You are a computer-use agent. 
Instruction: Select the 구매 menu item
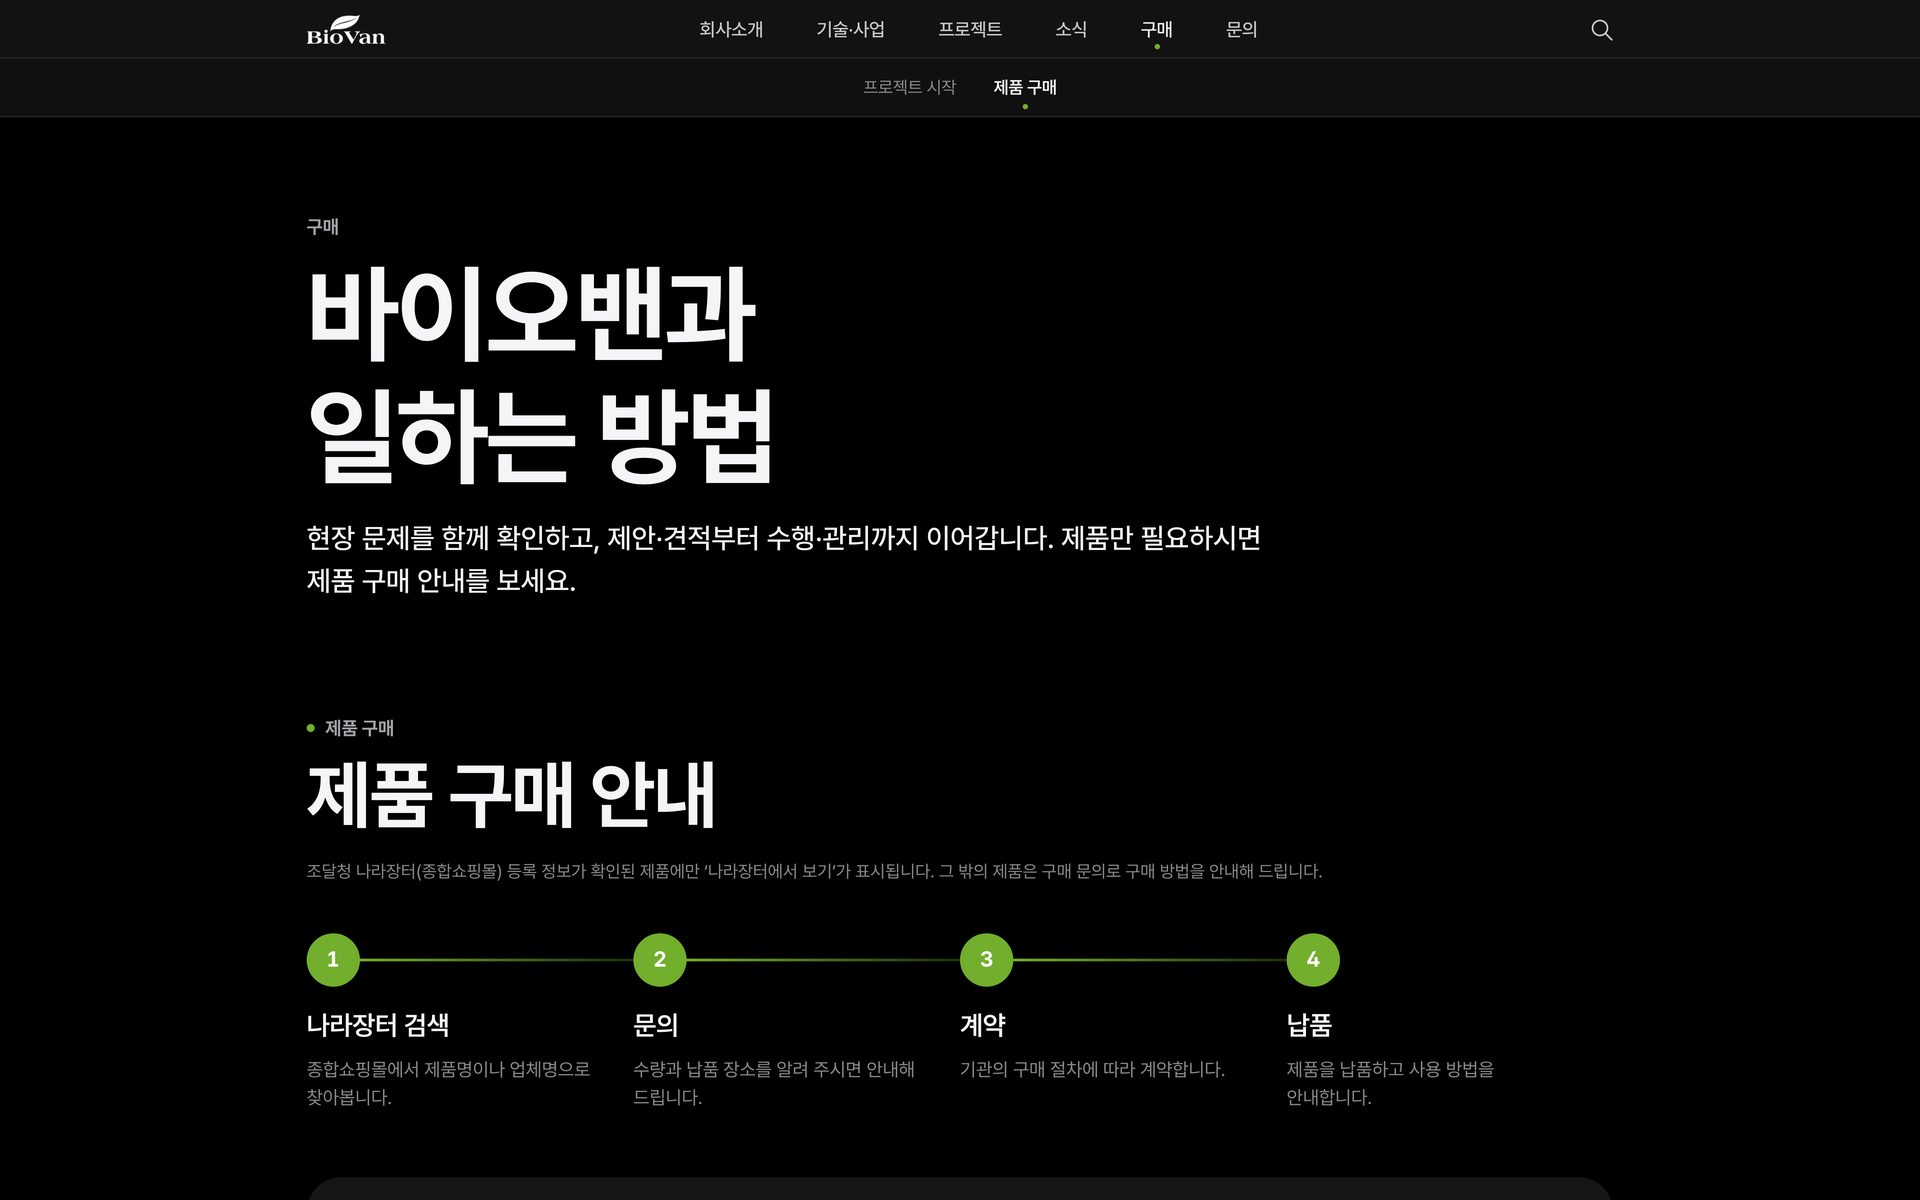tap(1157, 30)
